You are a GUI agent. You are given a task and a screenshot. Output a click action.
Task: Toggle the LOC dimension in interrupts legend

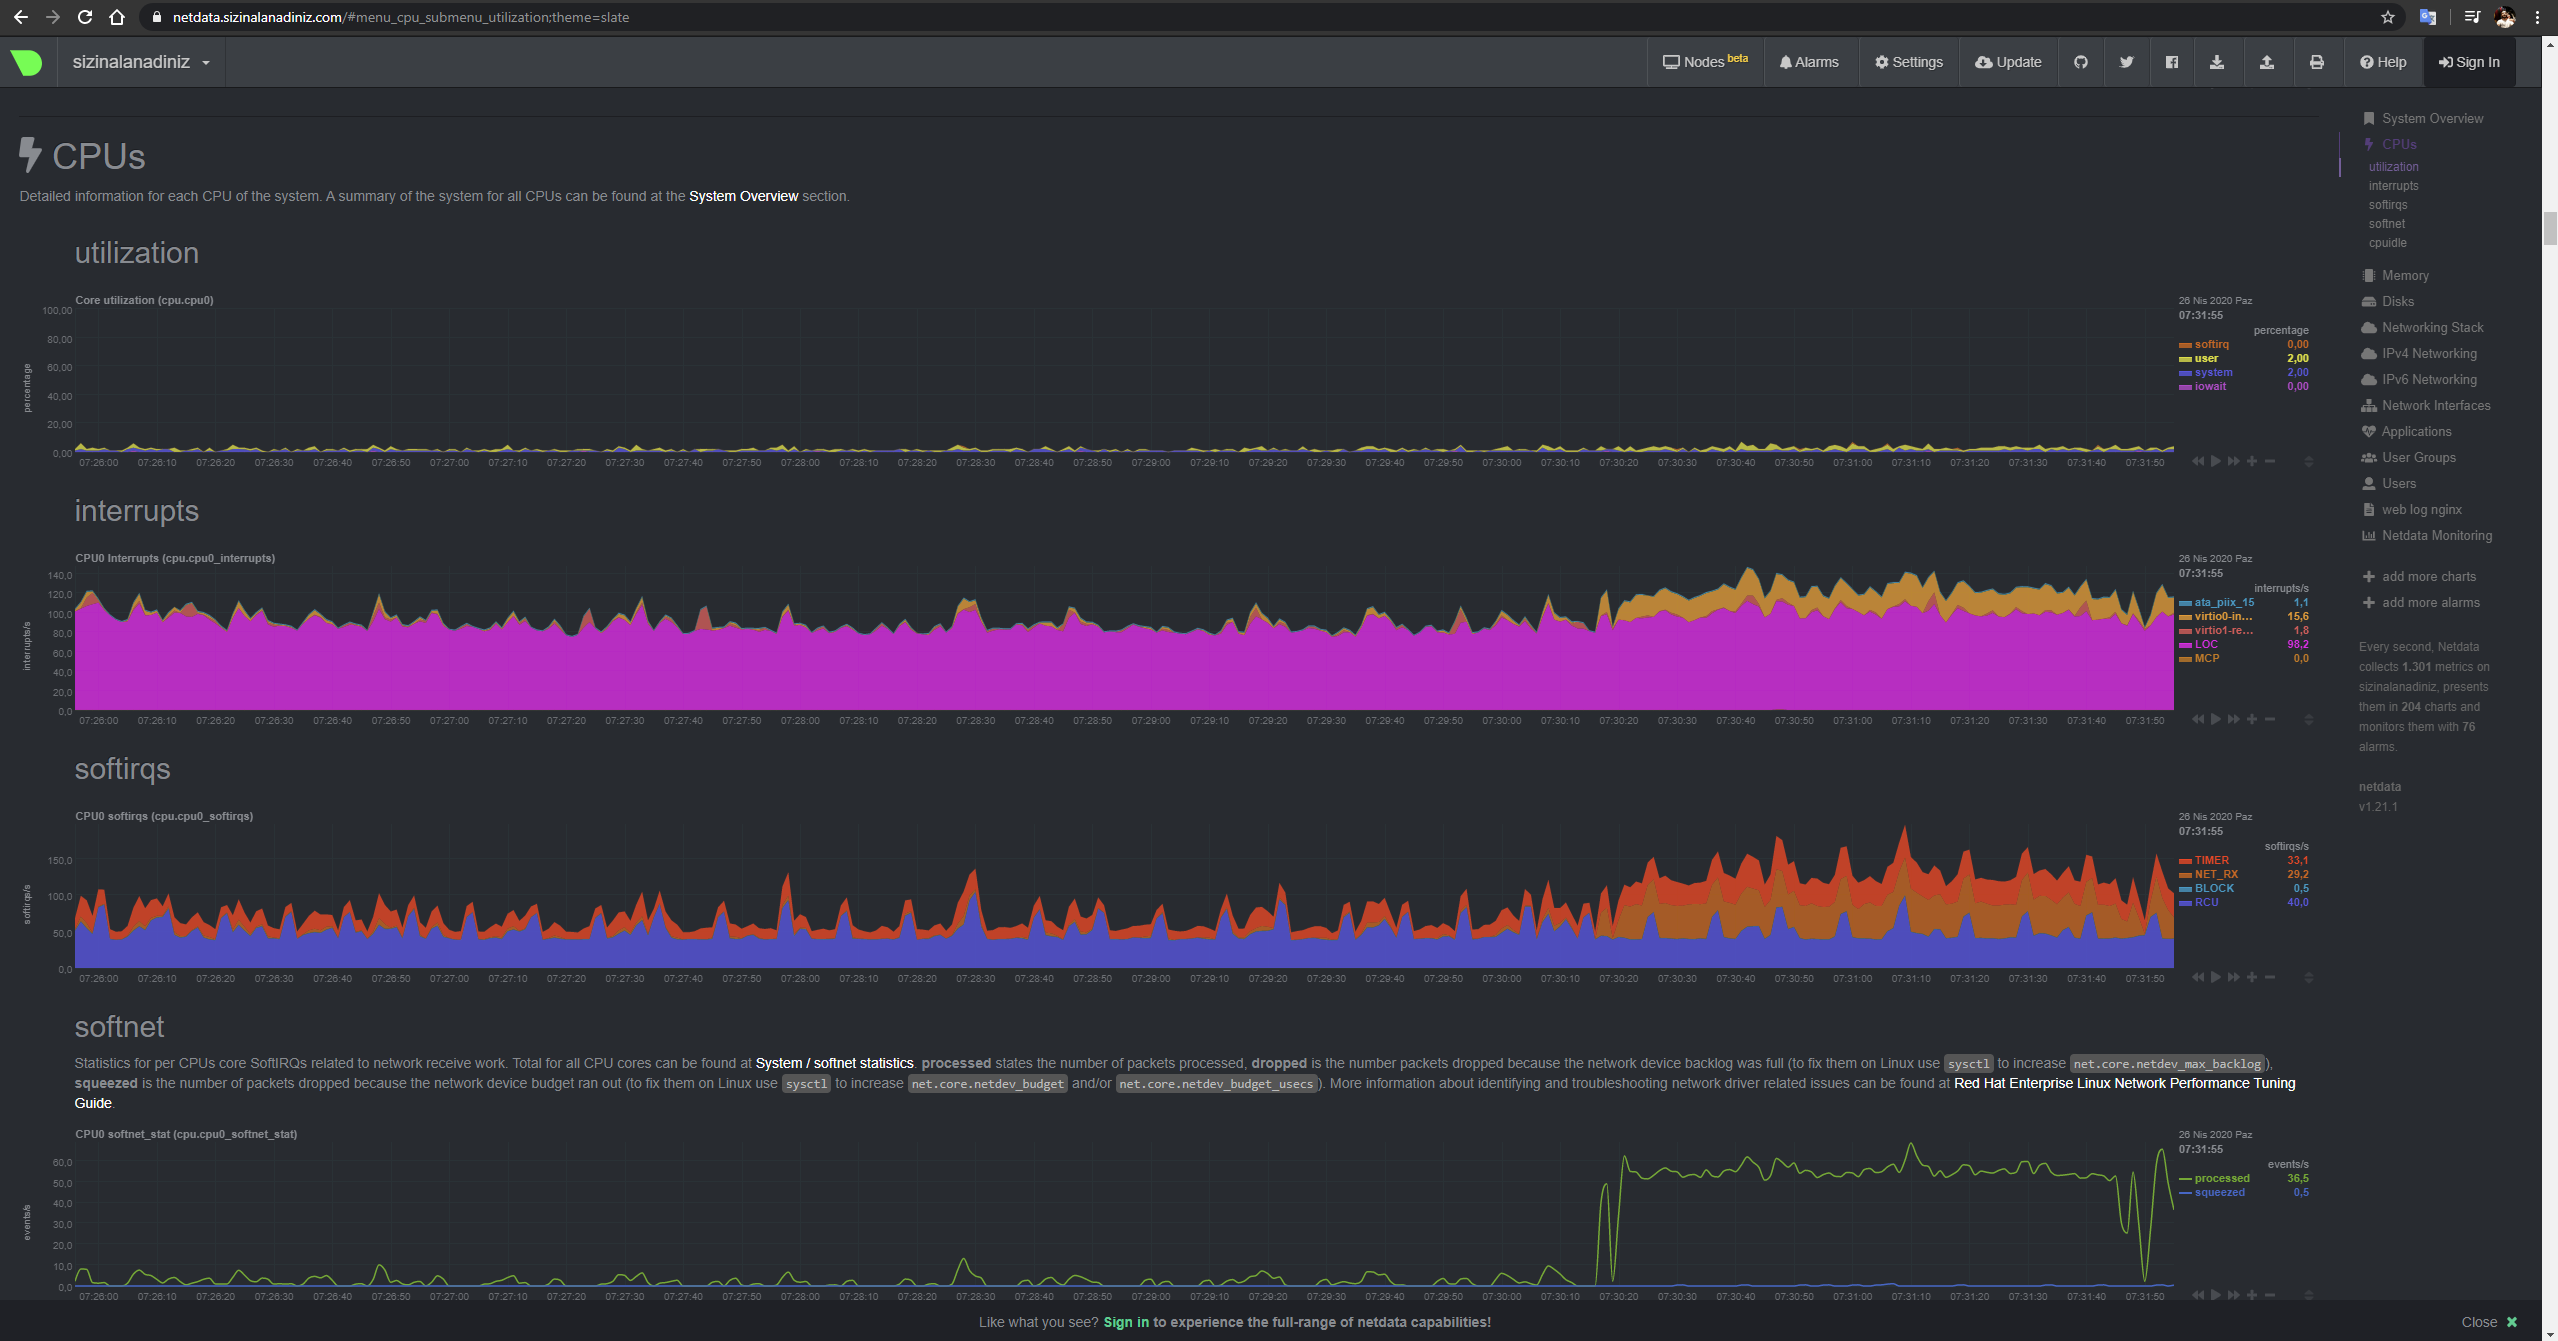coord(2206,644)
